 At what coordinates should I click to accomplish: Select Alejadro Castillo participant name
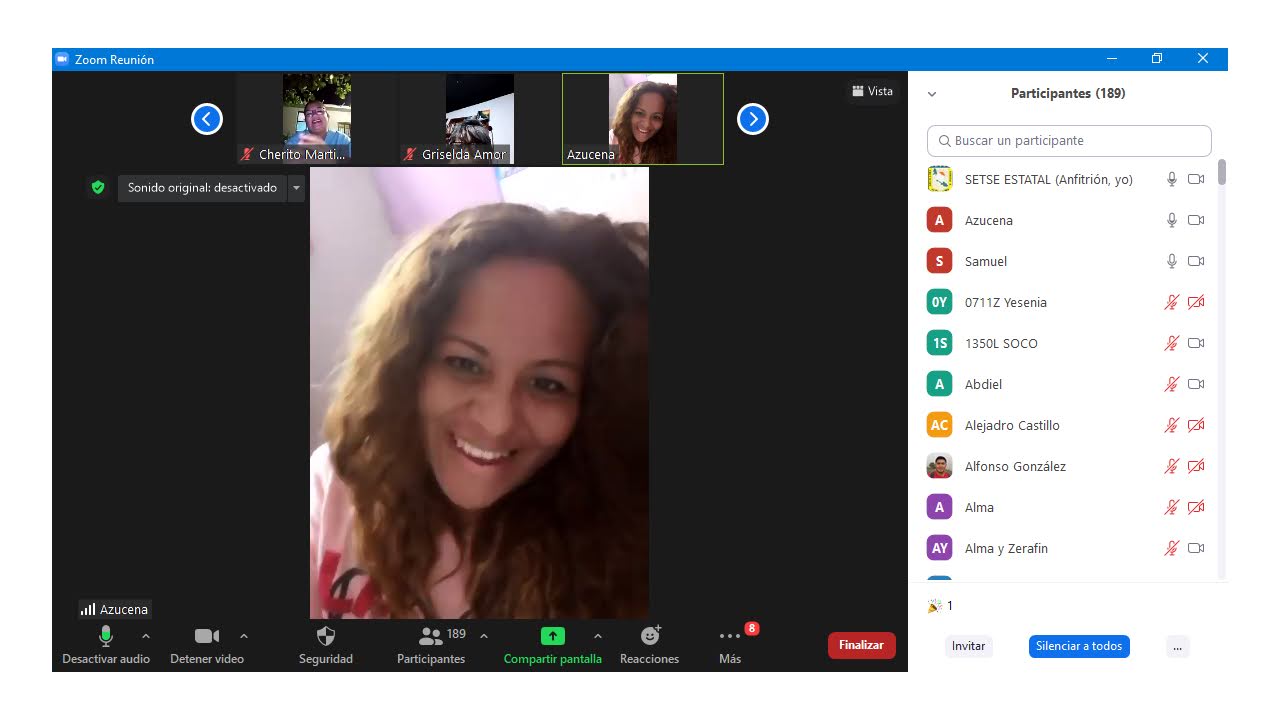[x=1012, y=426]
